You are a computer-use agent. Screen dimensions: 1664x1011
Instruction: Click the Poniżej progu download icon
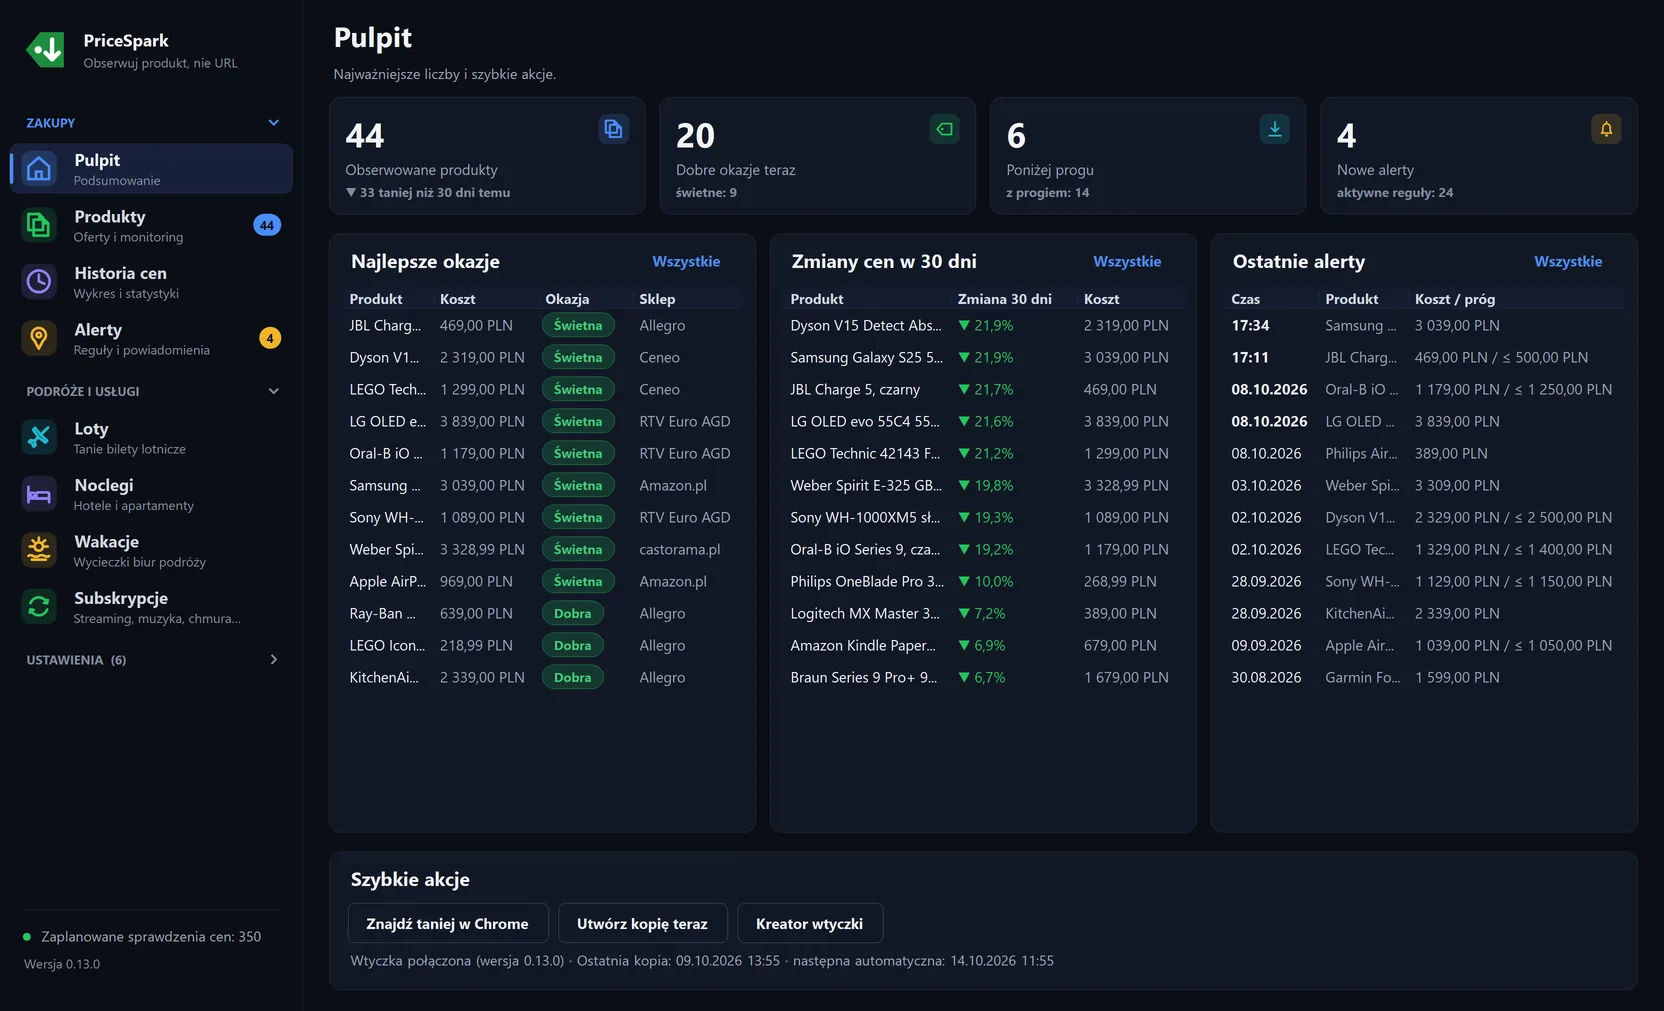1275,129
